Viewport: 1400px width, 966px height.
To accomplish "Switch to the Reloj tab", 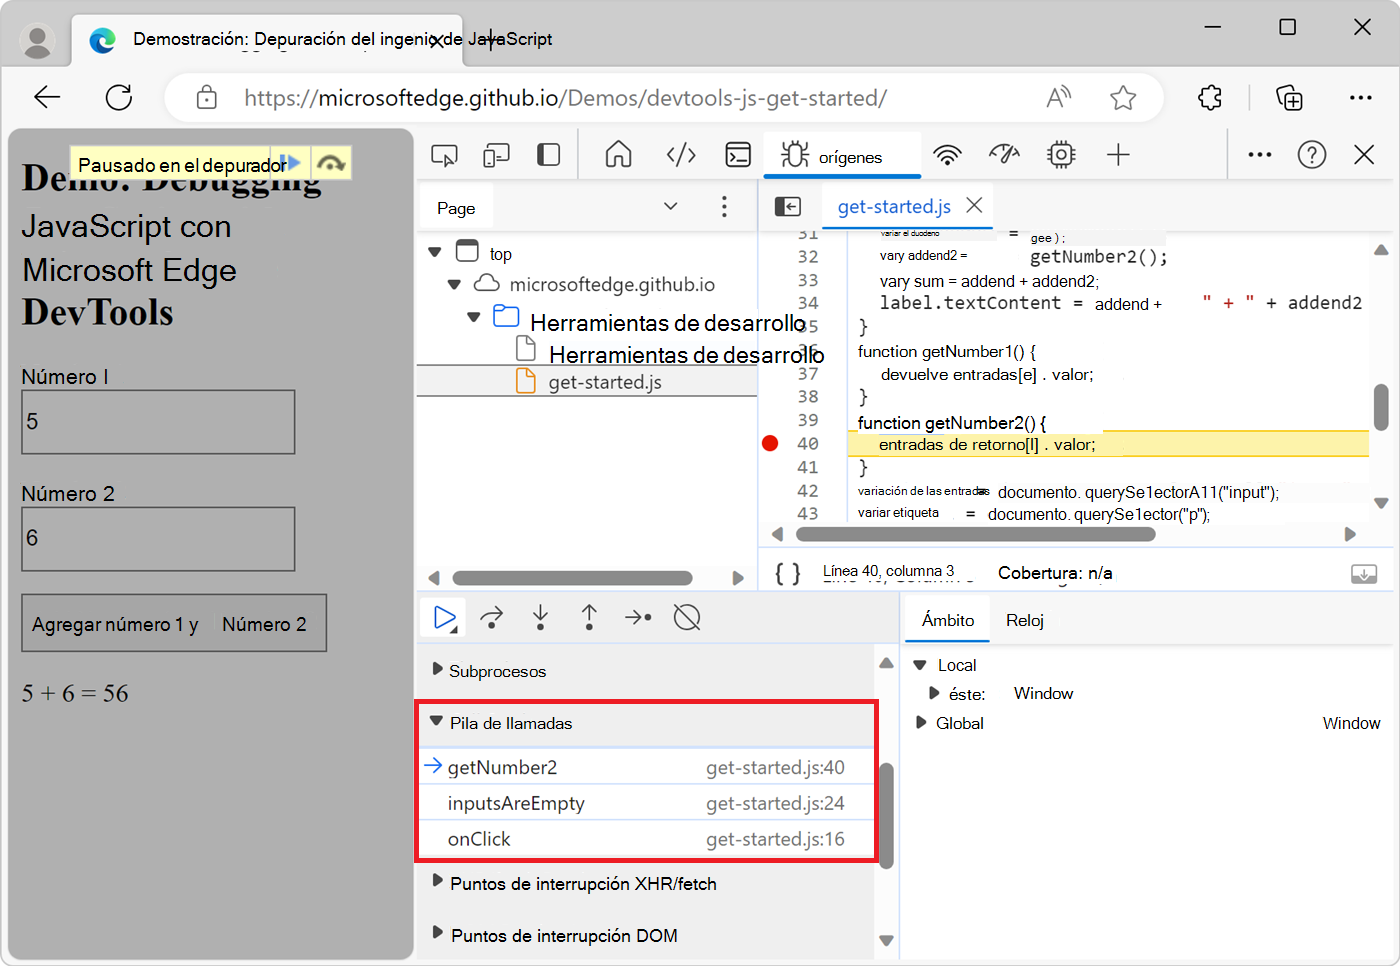I will pyautogui.click(x=1025, y=621).
